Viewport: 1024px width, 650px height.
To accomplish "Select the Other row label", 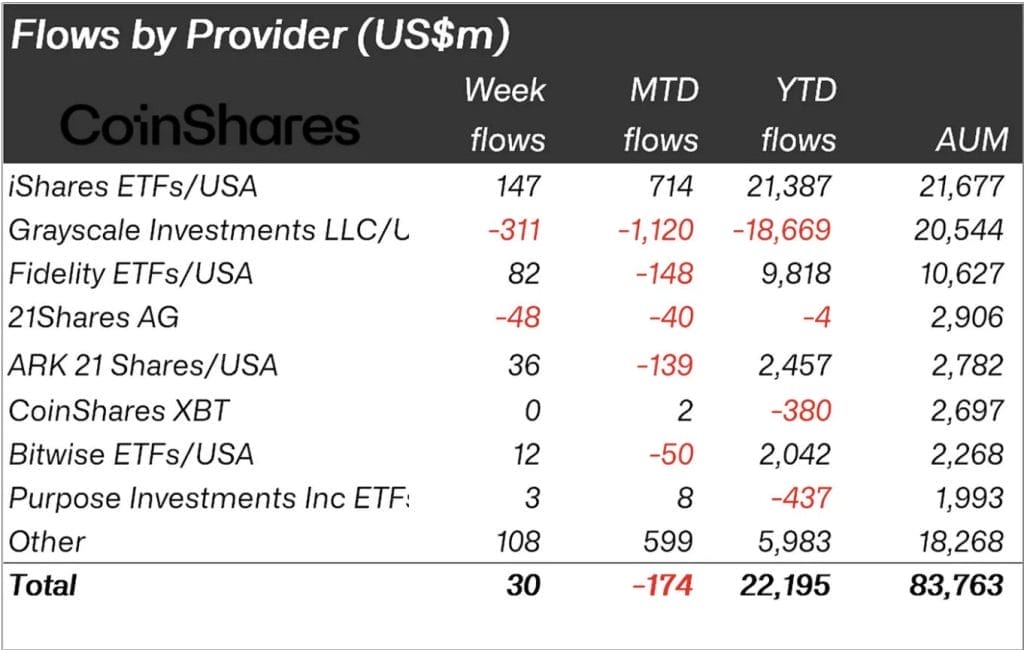I will tap(47, 542).
